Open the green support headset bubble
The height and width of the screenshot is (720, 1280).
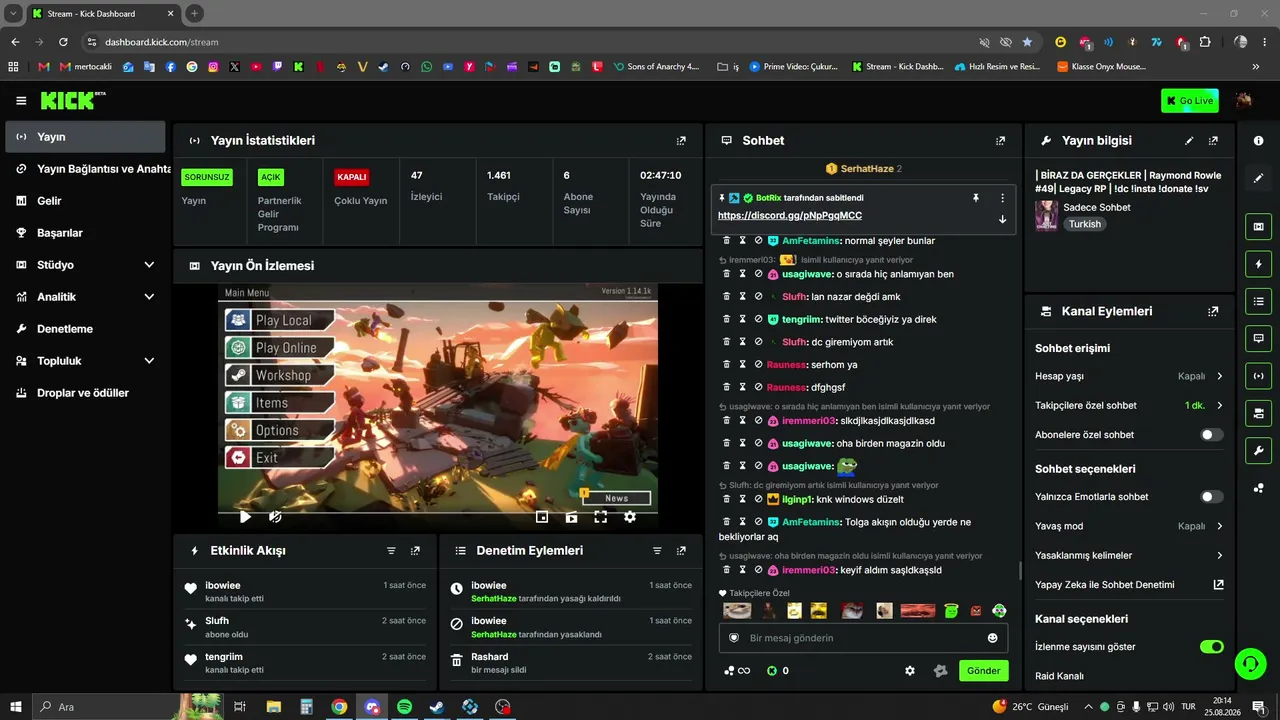point(1249,663)
